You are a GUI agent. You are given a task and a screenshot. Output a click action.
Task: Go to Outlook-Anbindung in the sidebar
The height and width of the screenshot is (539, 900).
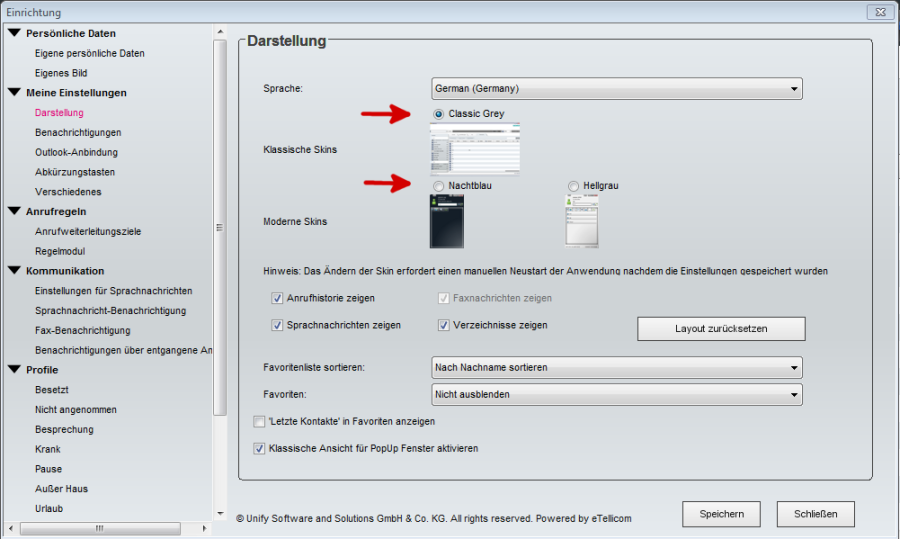[x=76, y=152]
